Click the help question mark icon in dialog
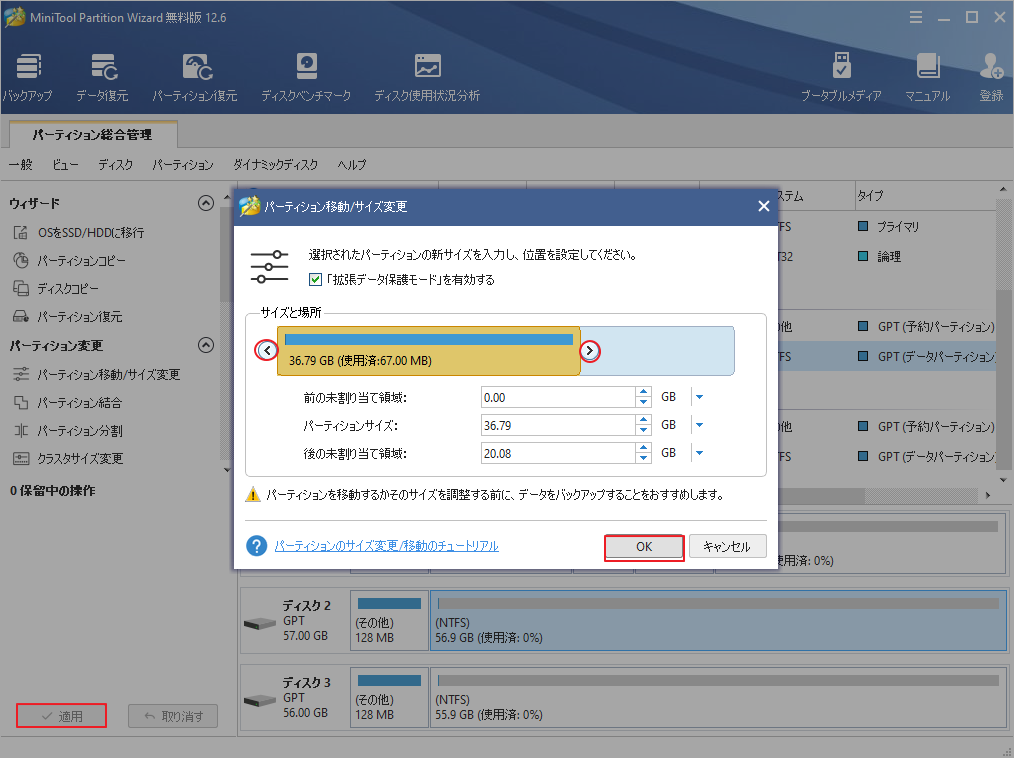The width and height of the screenshot is (1014, 758). [257, 546]
